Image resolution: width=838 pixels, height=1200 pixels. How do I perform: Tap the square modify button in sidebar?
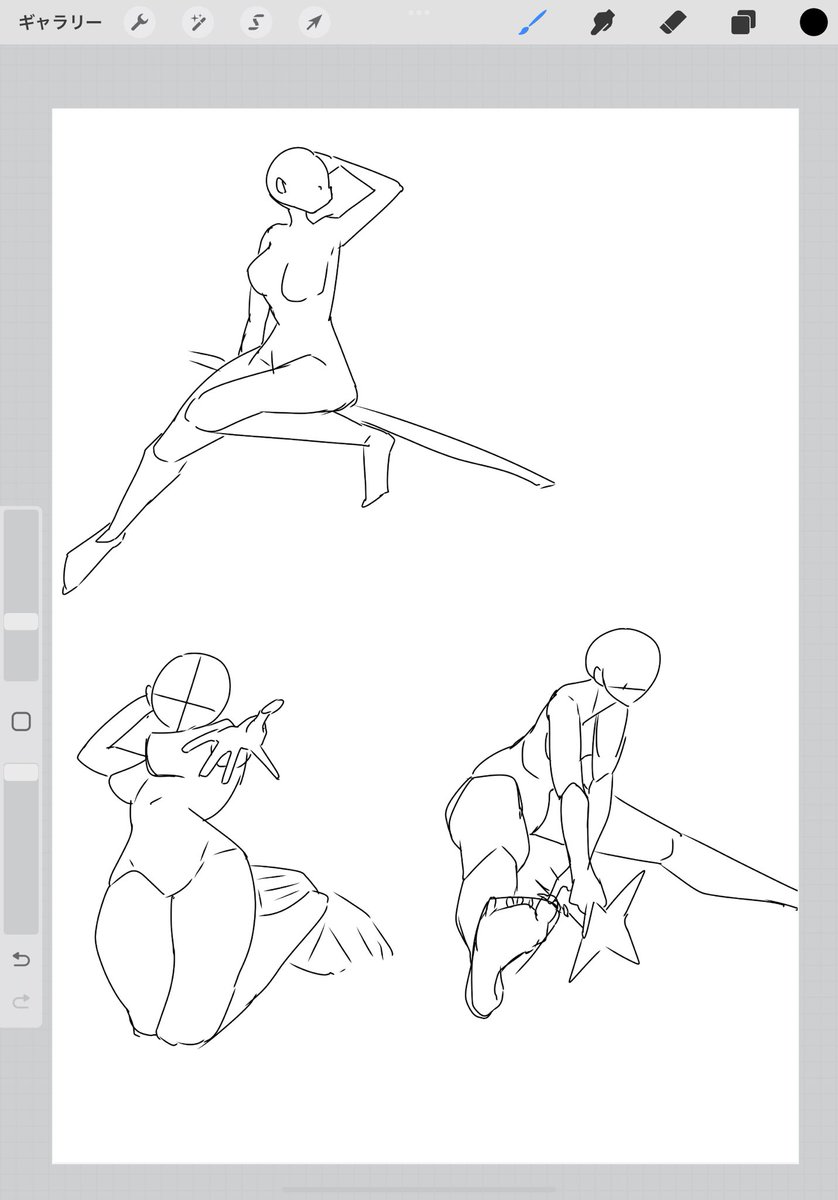21,721
